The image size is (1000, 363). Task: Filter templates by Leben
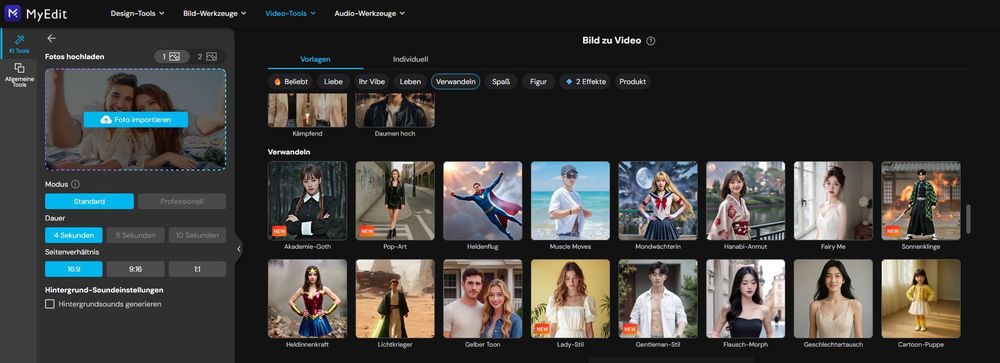[x=410, y=82]
